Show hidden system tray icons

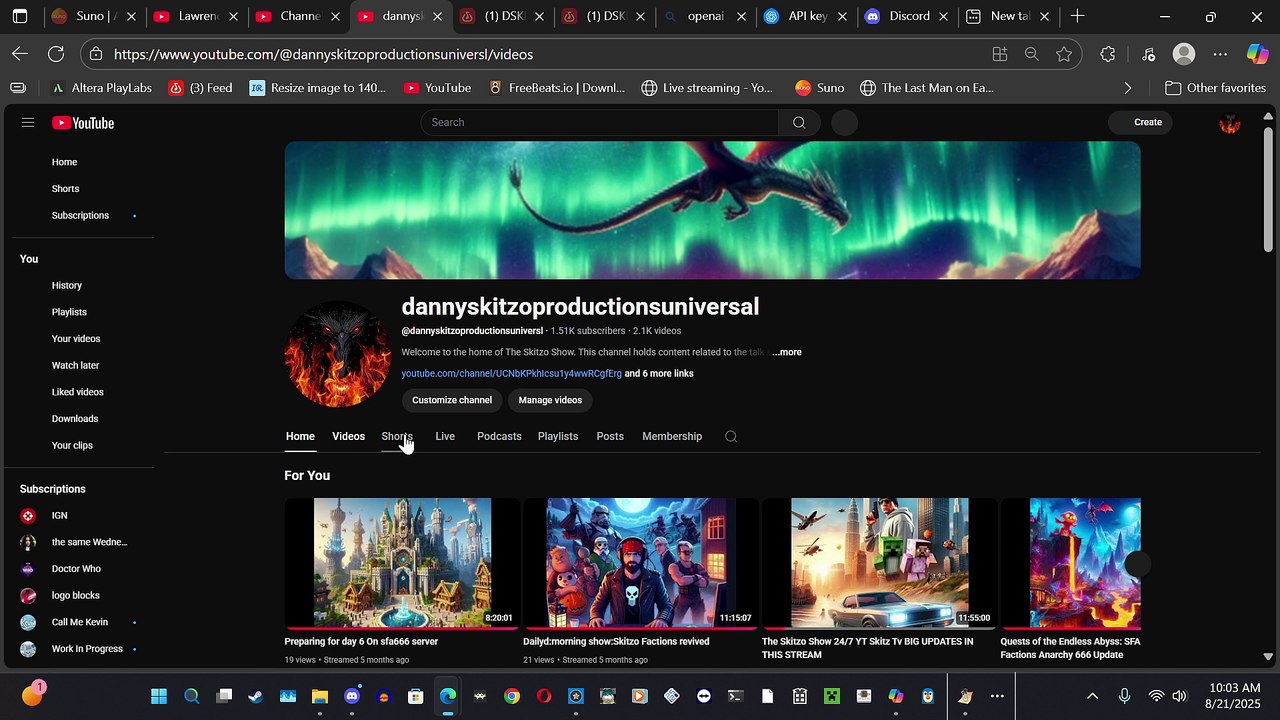click(1092, 696)
